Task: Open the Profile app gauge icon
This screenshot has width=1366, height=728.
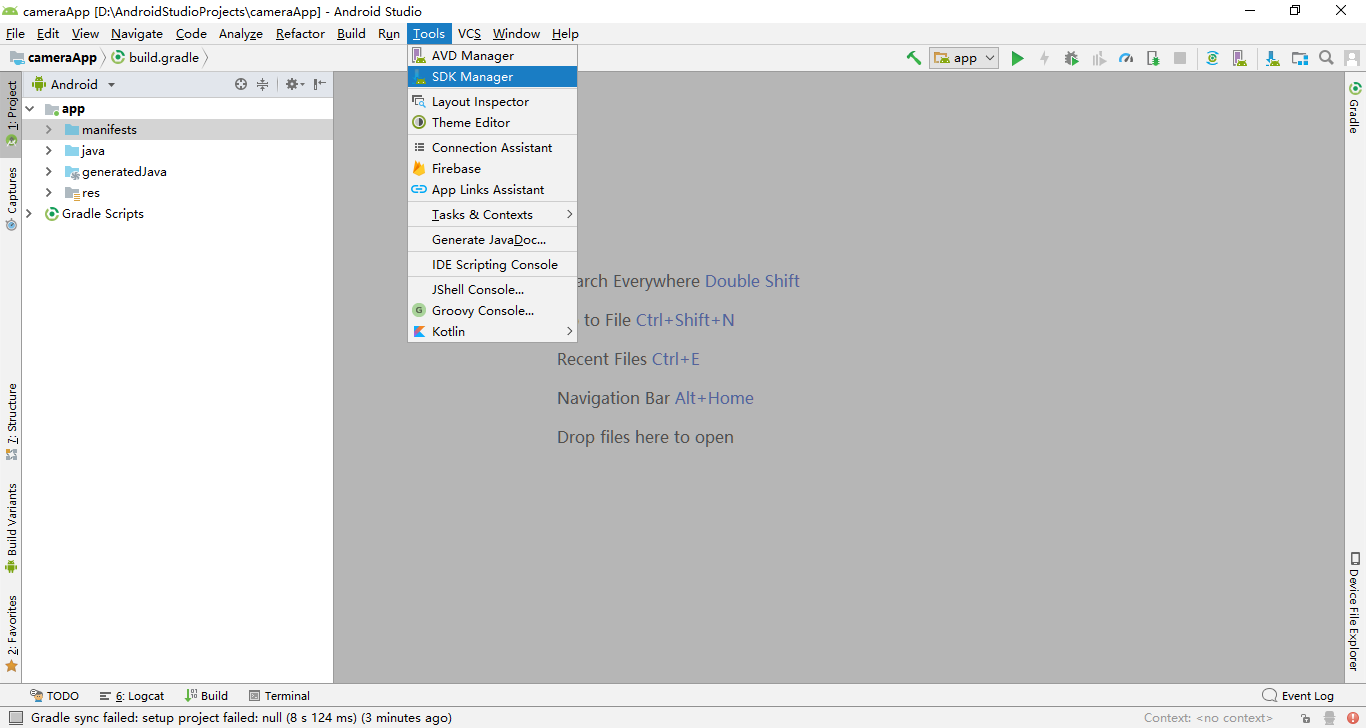Action: [1126, 58]
